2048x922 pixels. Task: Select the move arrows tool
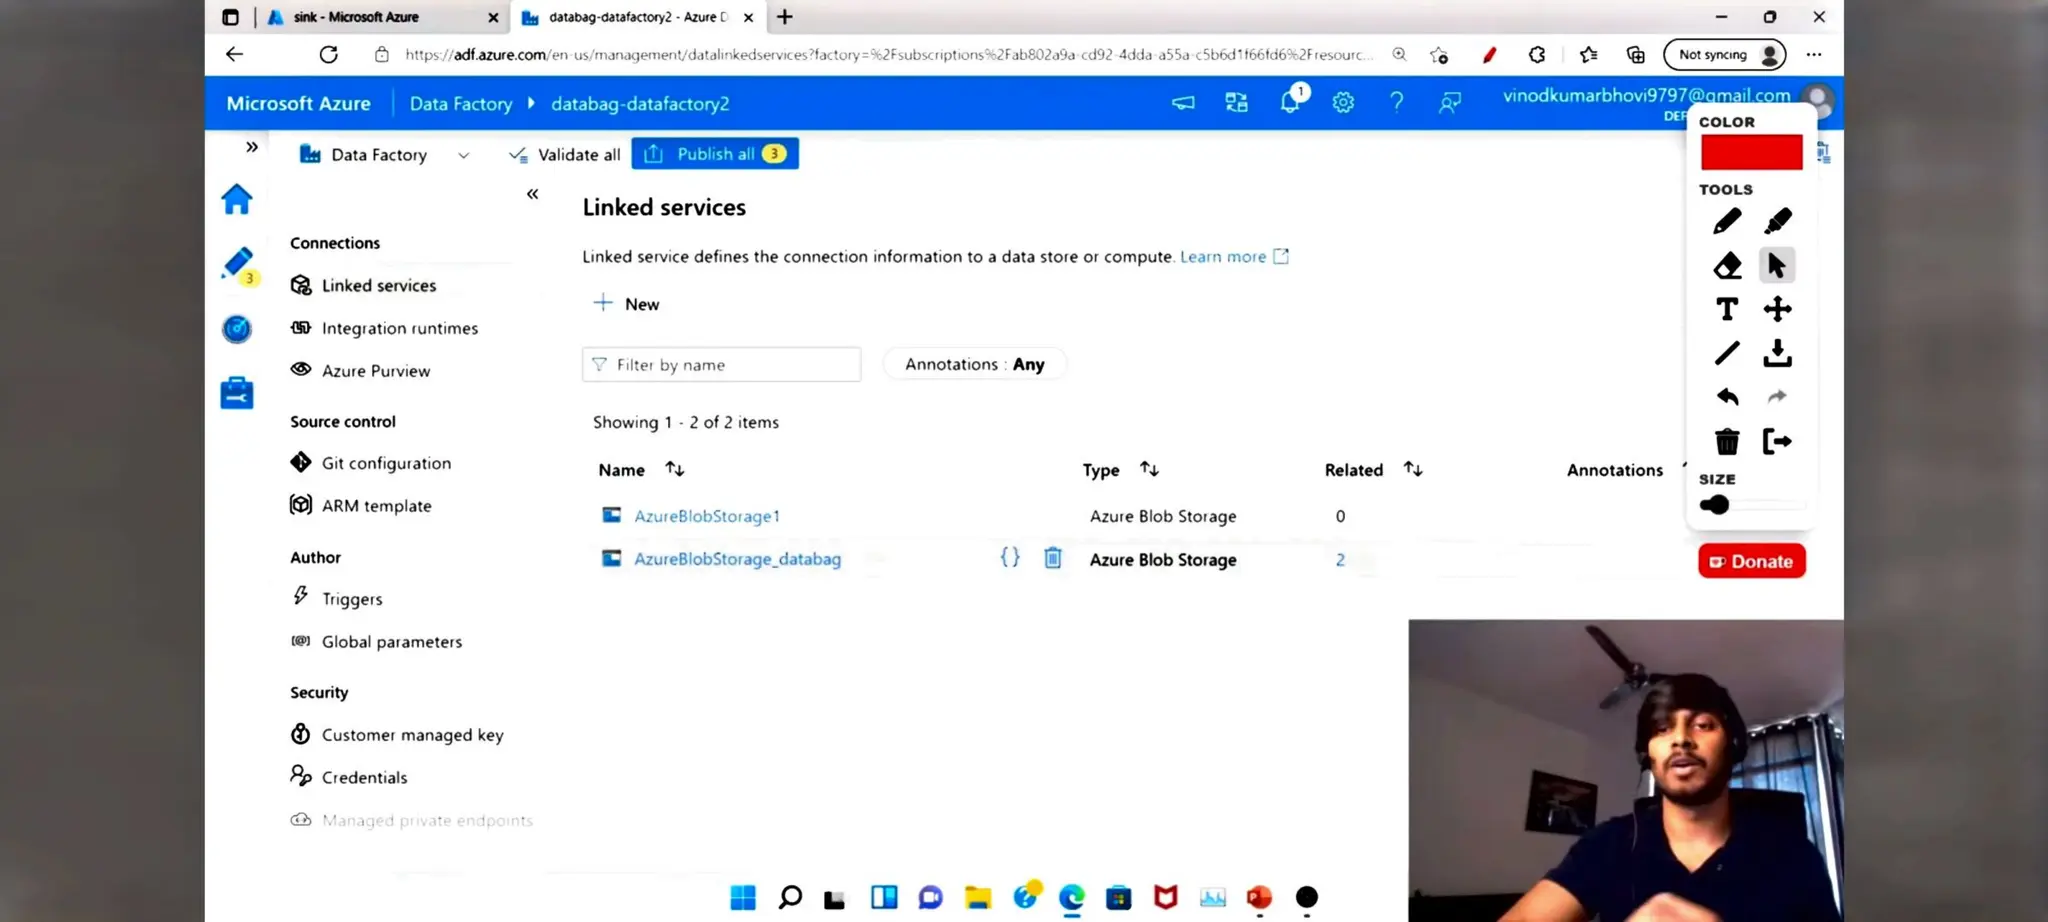[x=1777, y=309]
